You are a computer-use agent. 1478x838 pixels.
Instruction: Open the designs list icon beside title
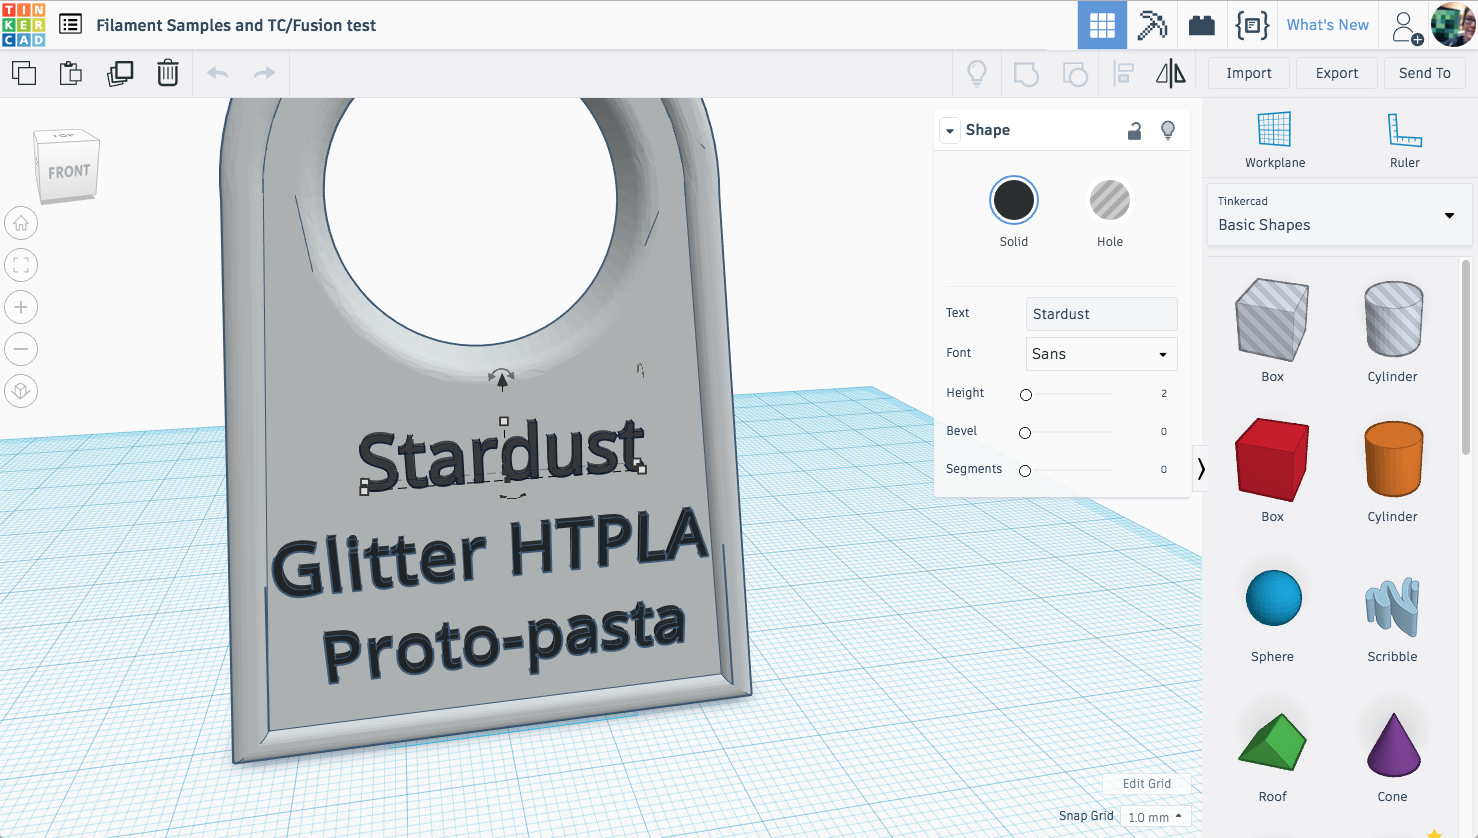(71, 24)
